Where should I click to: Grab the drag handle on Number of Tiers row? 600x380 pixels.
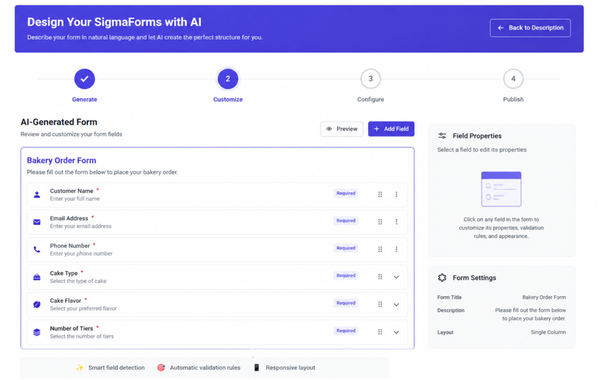tap(380, 332)
